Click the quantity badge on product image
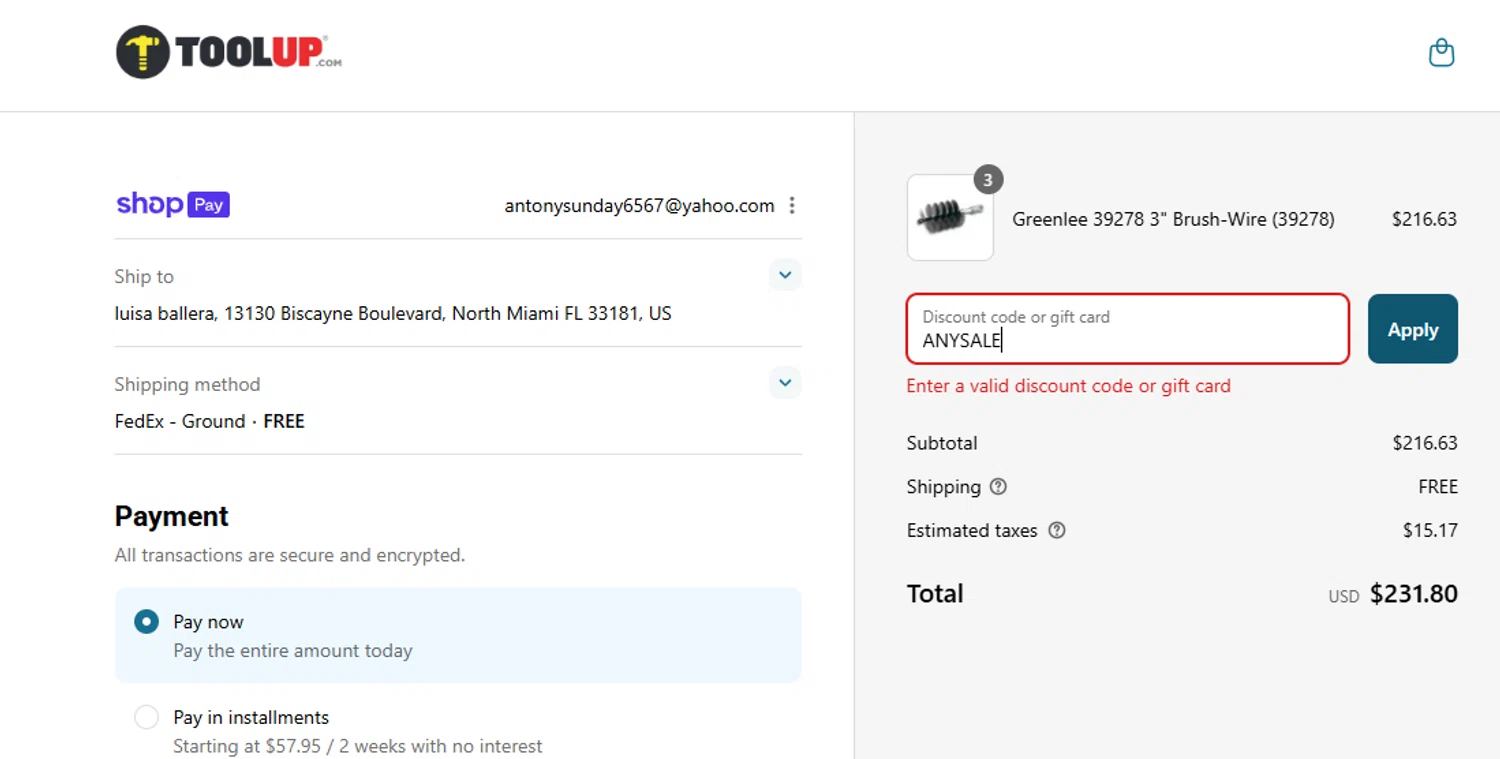1500x759 pixels. click(988, 180)
